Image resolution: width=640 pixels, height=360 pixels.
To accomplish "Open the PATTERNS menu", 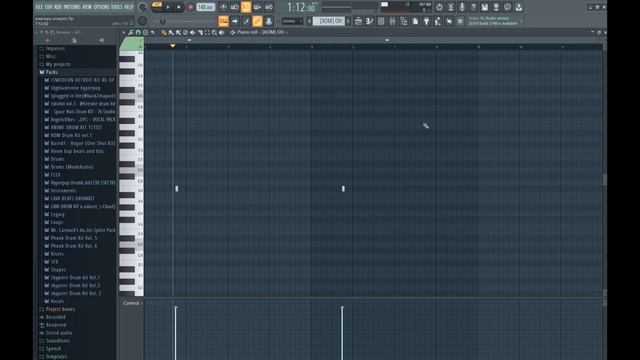I will 72,7.
